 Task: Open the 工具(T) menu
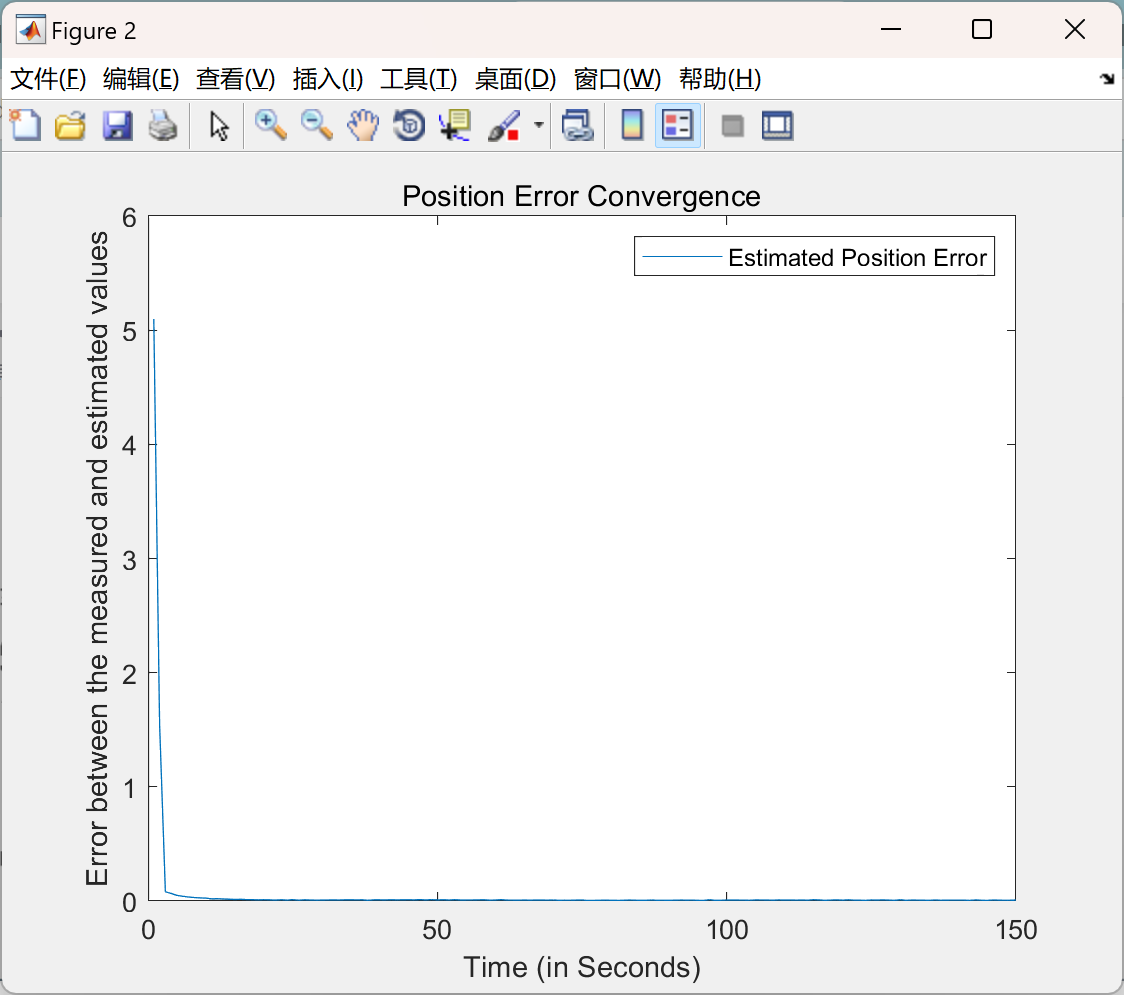click(419, 79)
